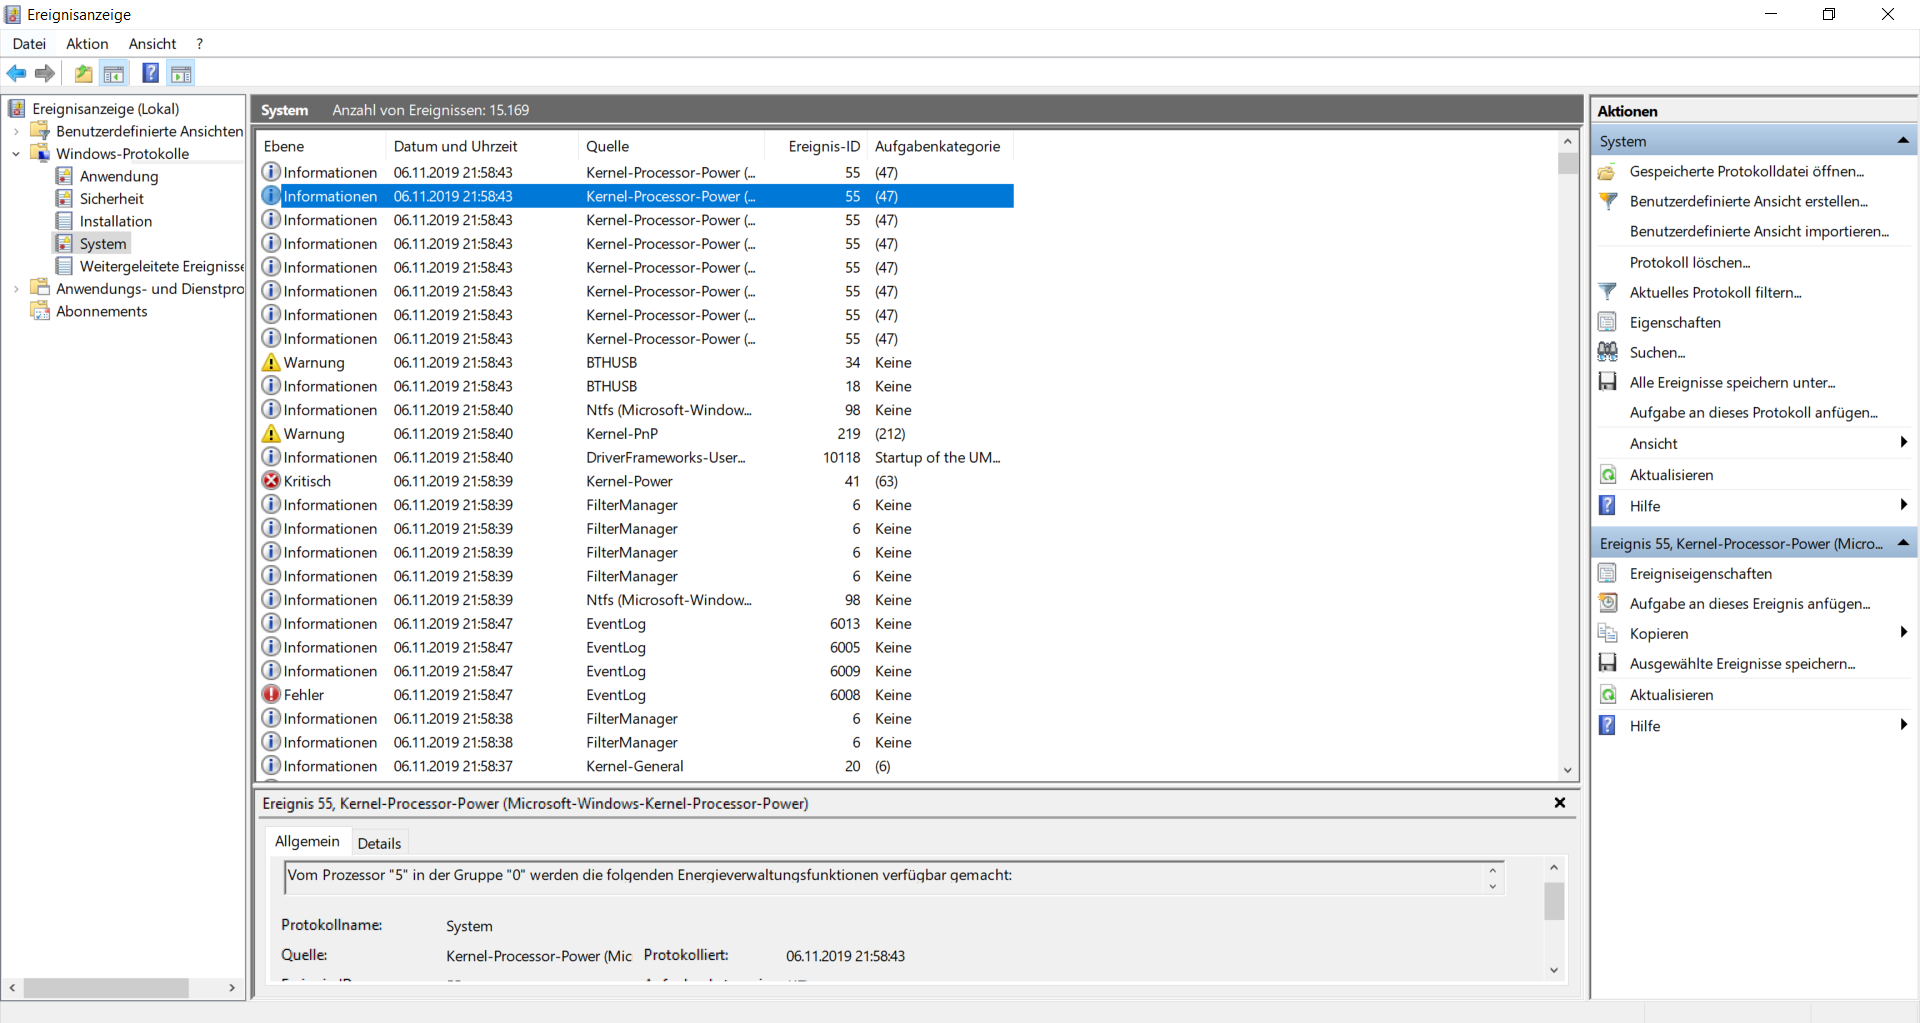Collapse Windows-Protokolle tree node
The image size is (1920, 1023).
pyautogui.click(x=16, y=154)
